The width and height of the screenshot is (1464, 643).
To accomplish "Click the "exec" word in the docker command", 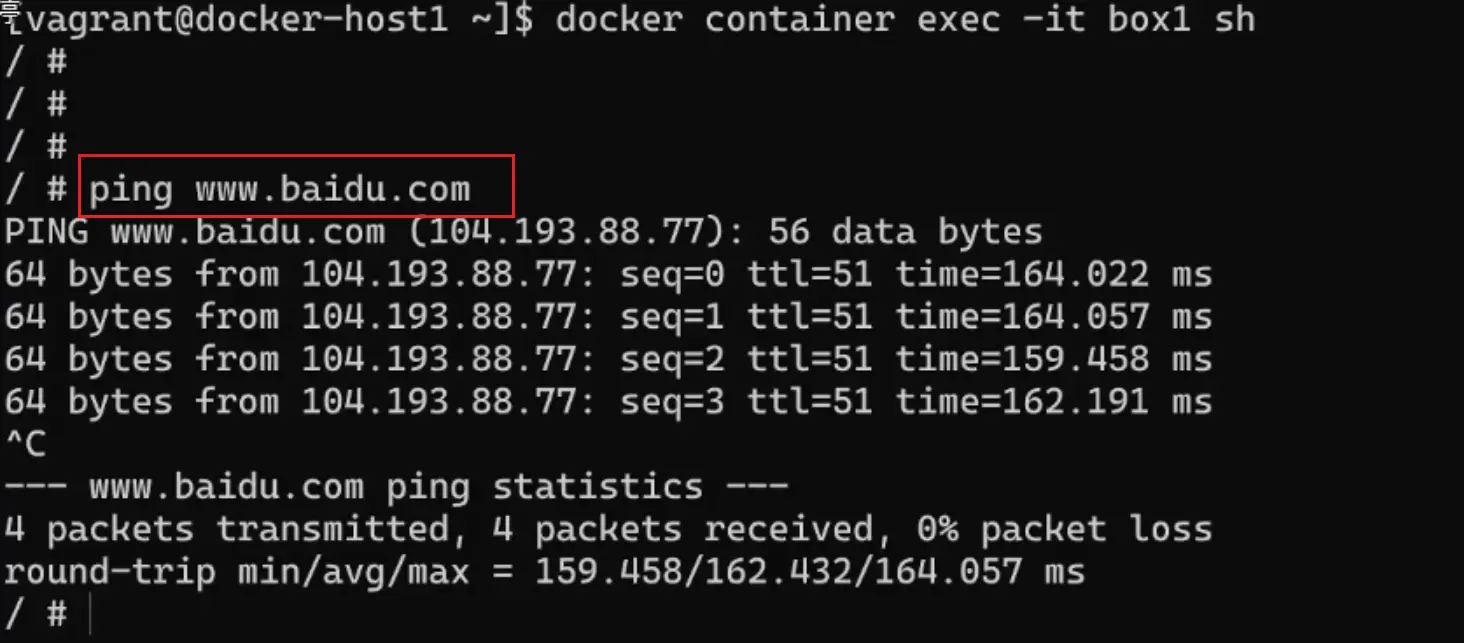I will (x=959, y=19).
